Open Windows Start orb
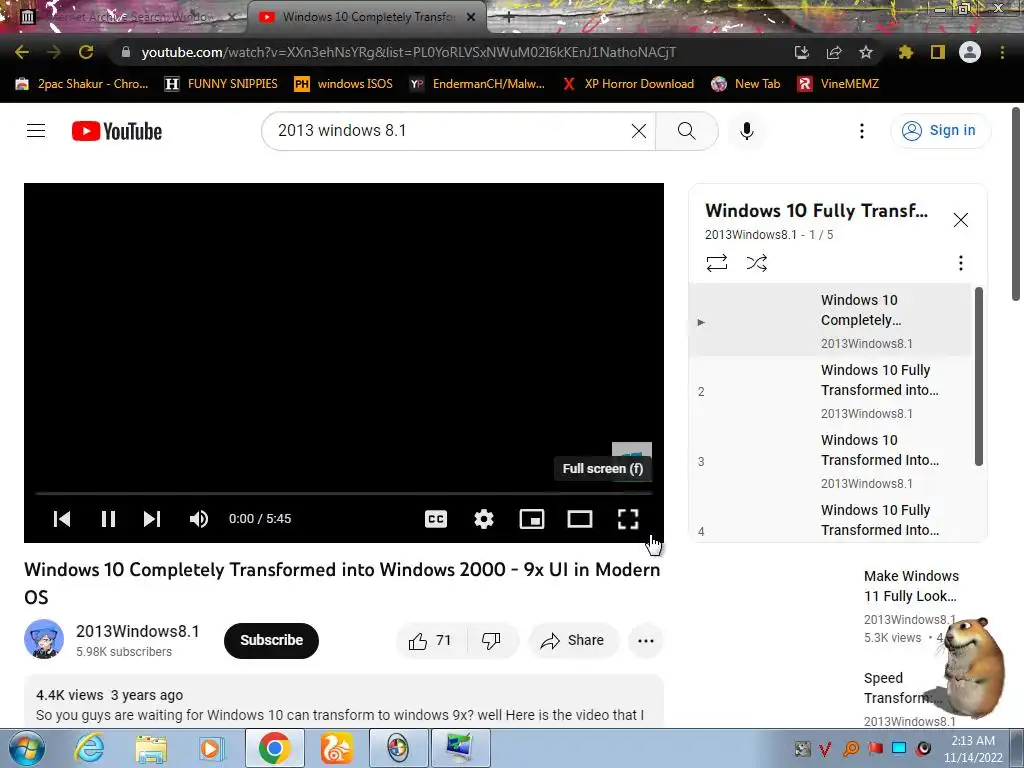 (x=27, y=748)
